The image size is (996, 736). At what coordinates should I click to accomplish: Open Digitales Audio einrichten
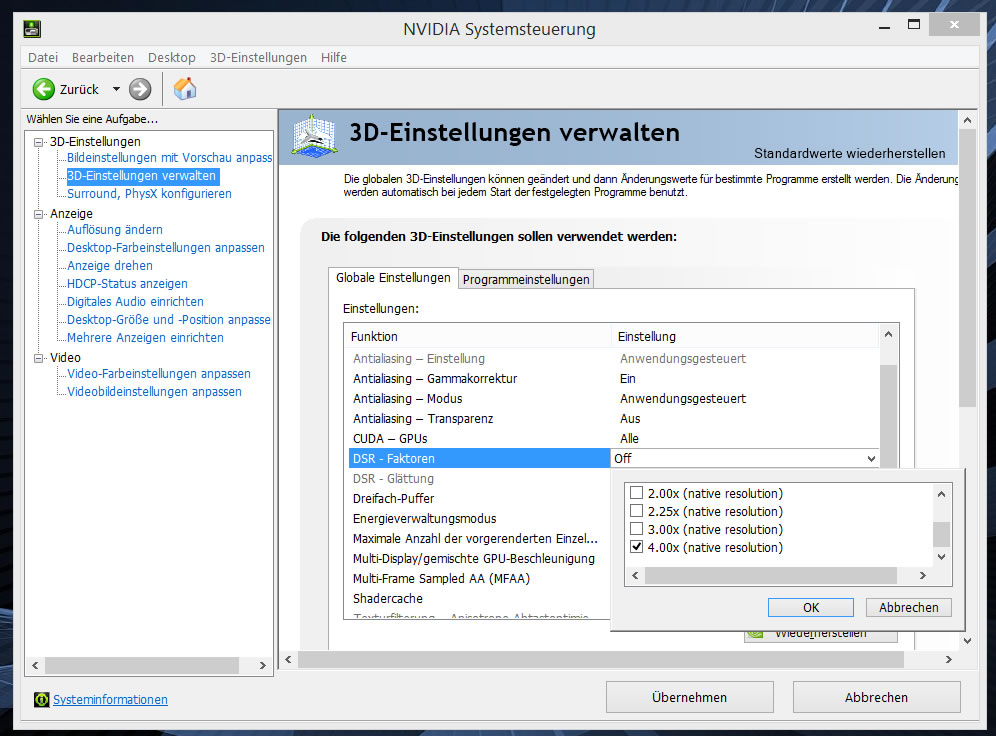click(x=135, y=302)
